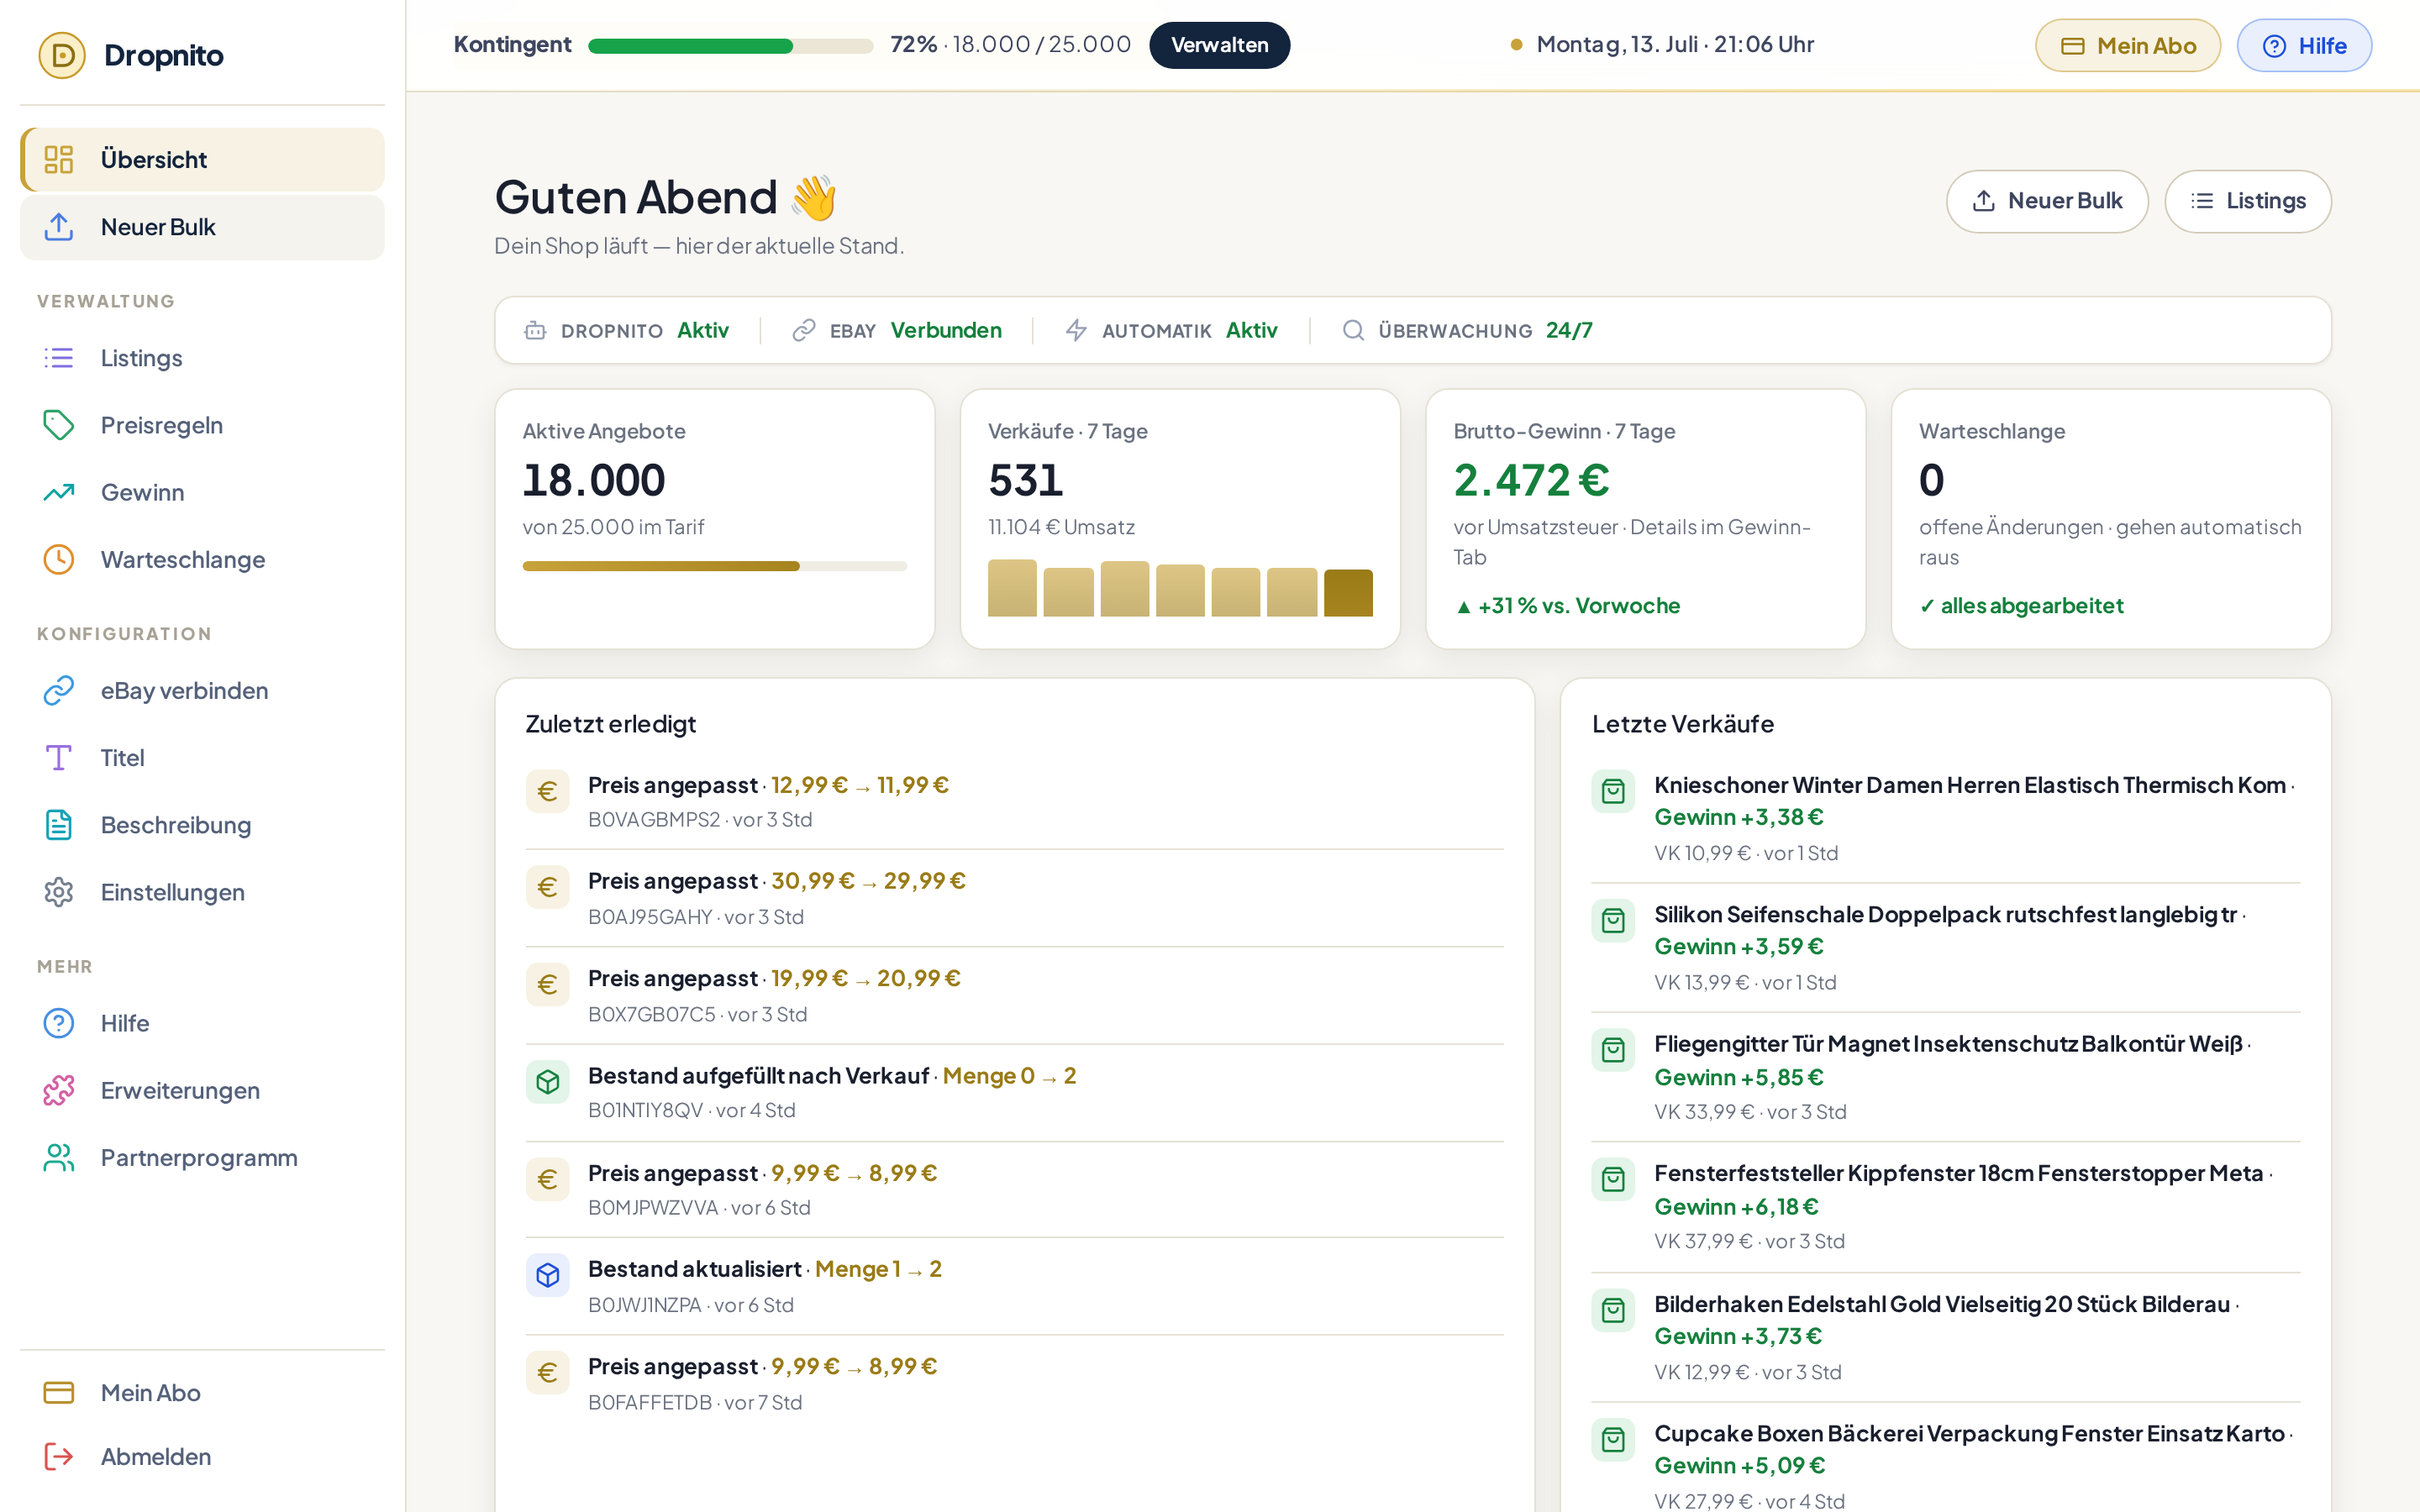This screenshot has height=1512, width=2420.
Task: Click the Dropnito logo icon
Action: coord(62,55)
